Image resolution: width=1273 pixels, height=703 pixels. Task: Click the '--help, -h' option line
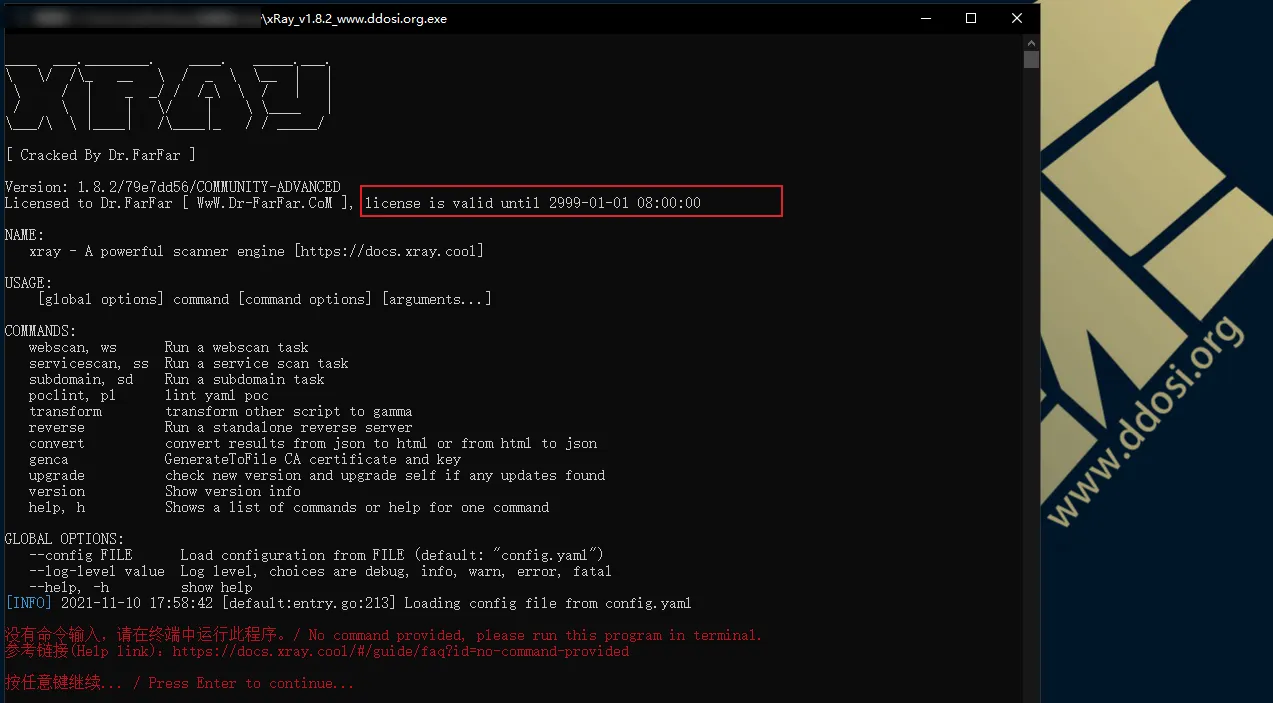pyautogui.click(x=141, y=587)
